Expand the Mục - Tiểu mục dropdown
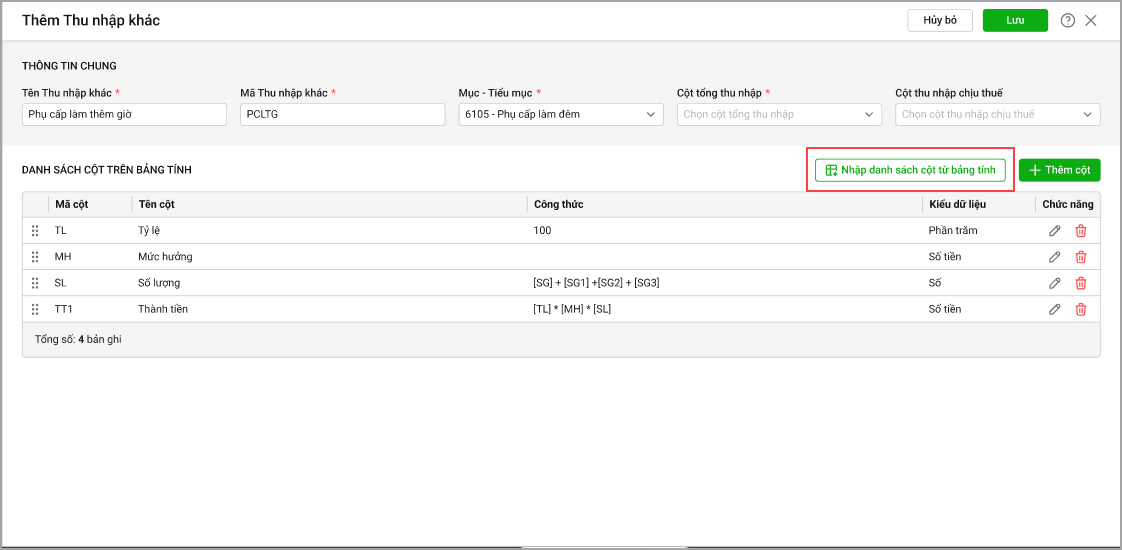 560,115
